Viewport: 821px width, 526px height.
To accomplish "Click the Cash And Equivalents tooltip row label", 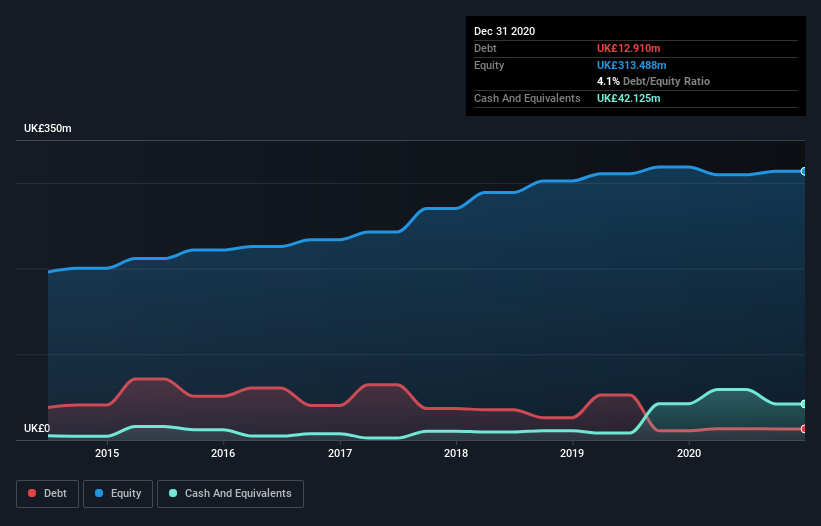I will [527, 98].
